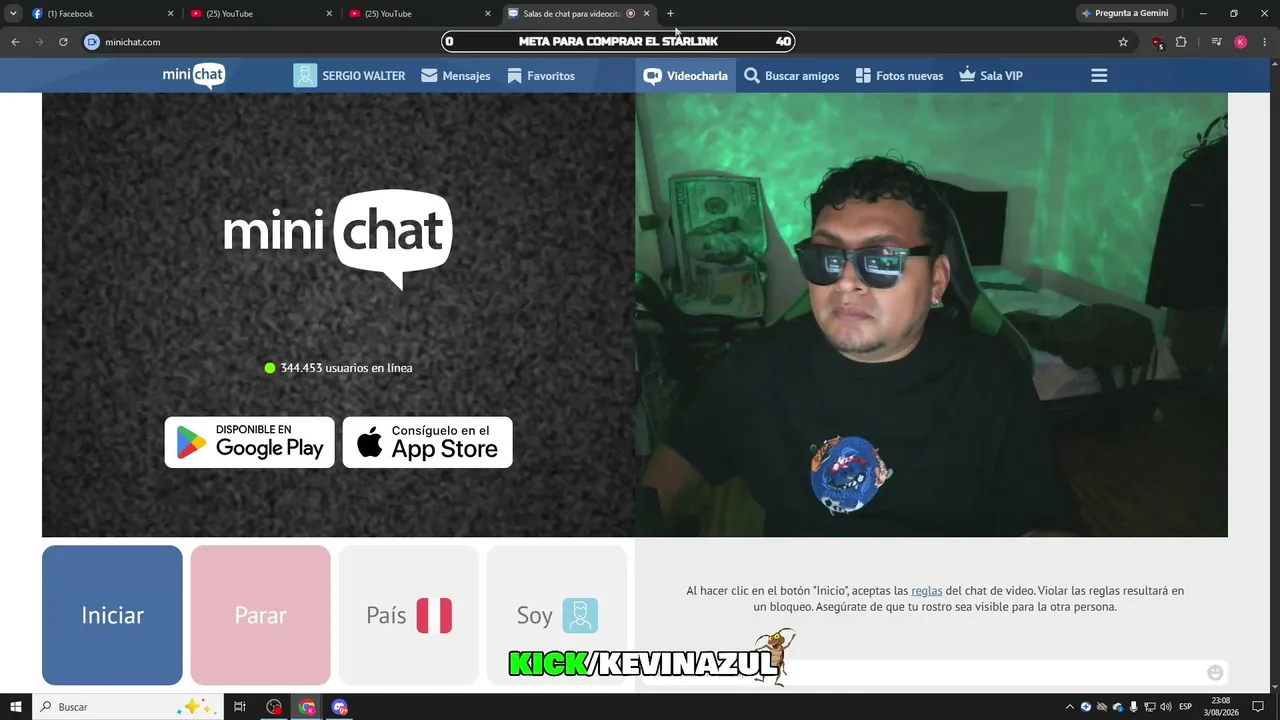Open the Sala VIP section
1280x720 pixels.
(x=991, y=76)
